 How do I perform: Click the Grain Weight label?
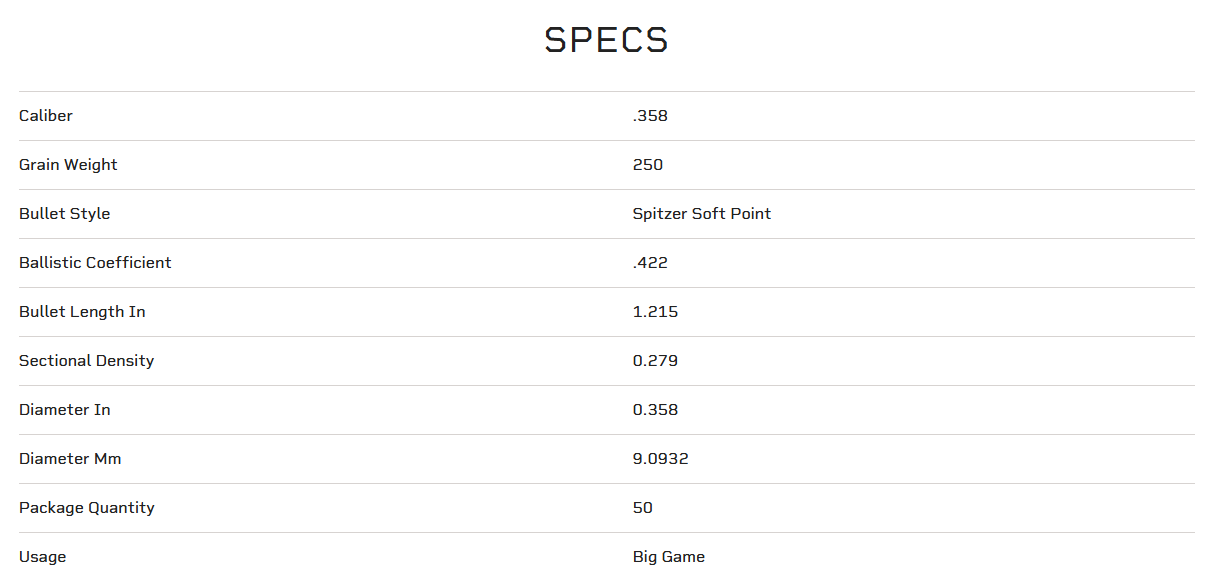tap(68, 165)
